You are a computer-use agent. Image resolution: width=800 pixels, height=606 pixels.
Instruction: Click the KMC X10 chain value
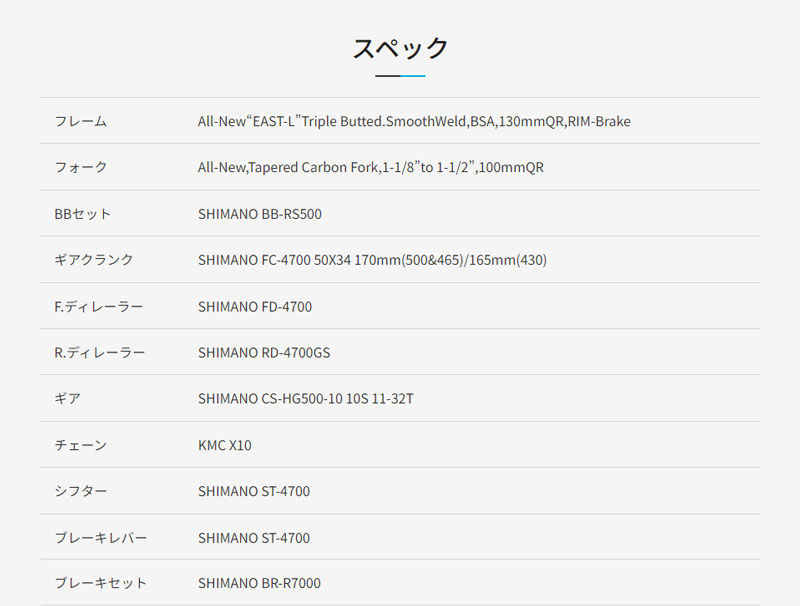pyautogui.click(x=224, y=445)
